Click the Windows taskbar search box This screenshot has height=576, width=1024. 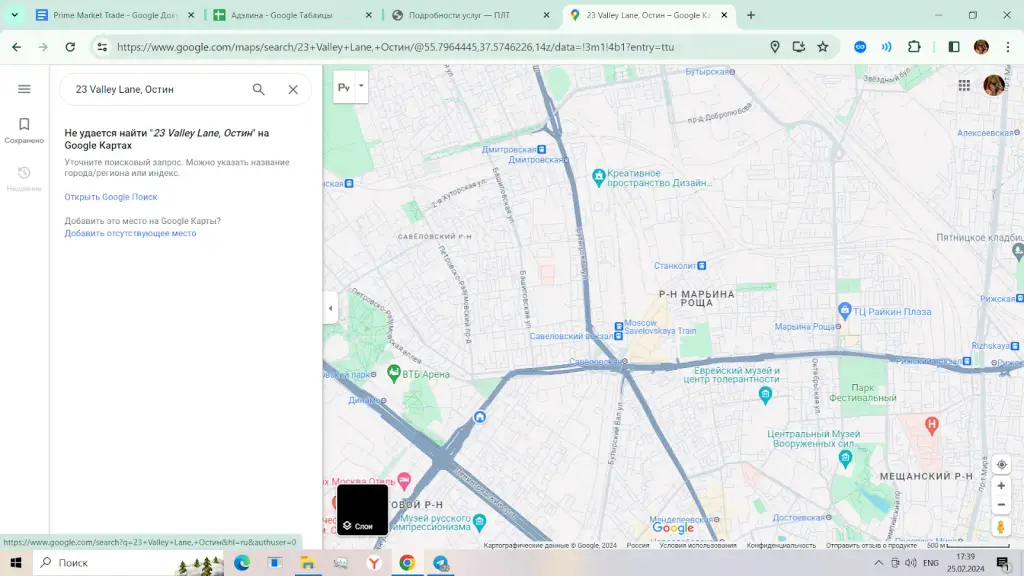129,562
